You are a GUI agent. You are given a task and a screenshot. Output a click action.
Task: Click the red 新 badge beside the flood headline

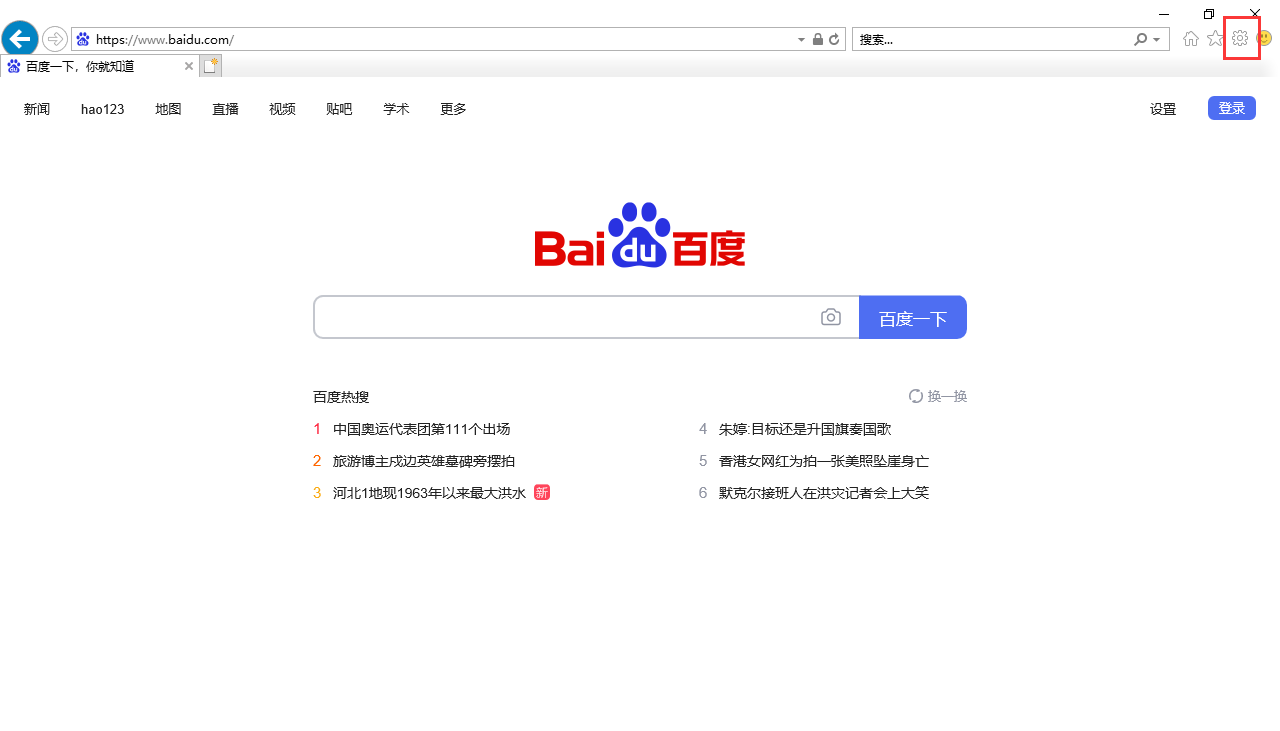[542, 492]
